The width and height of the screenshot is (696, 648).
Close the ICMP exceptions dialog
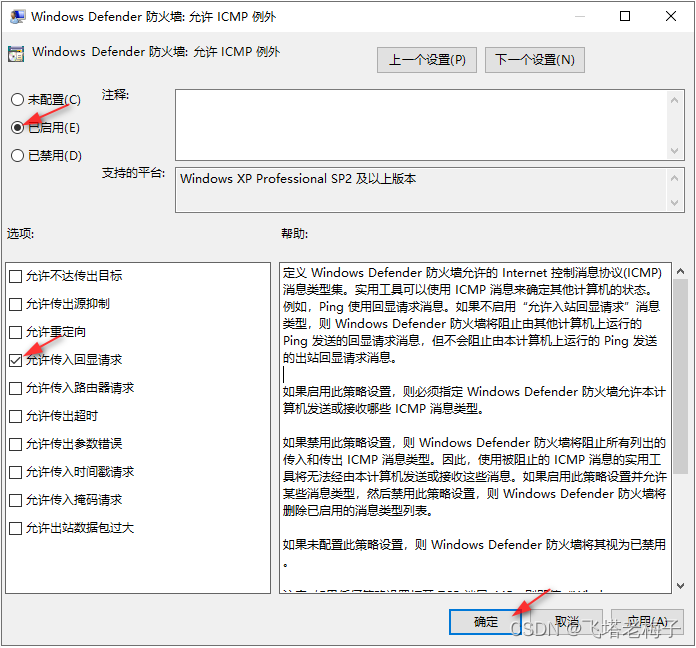pos(671,16)
